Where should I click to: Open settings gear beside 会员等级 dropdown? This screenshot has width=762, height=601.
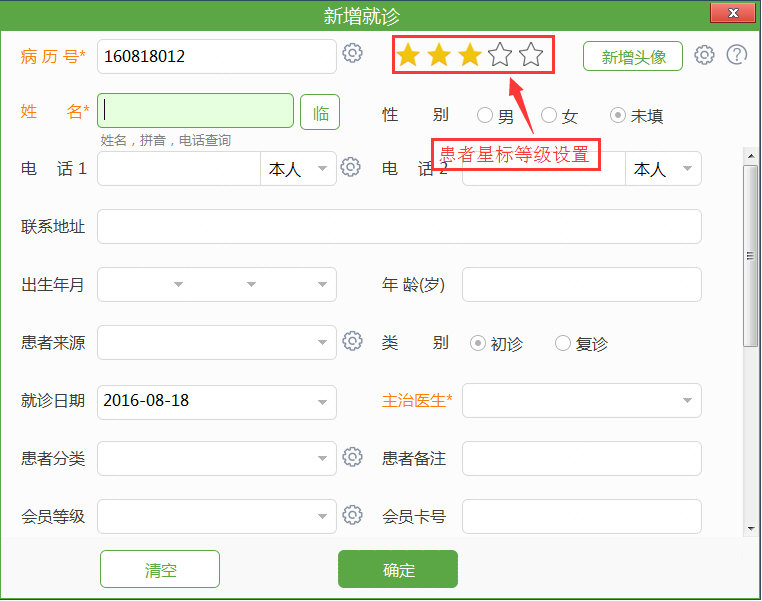[352, 515]
